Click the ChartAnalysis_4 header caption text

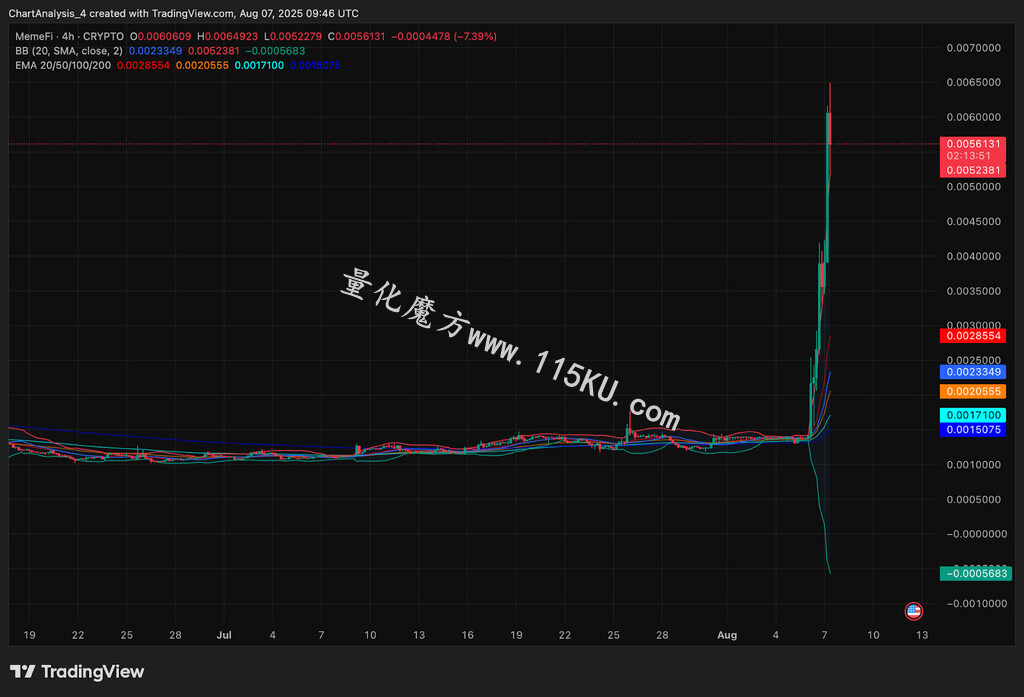click(x=184, y=13)
